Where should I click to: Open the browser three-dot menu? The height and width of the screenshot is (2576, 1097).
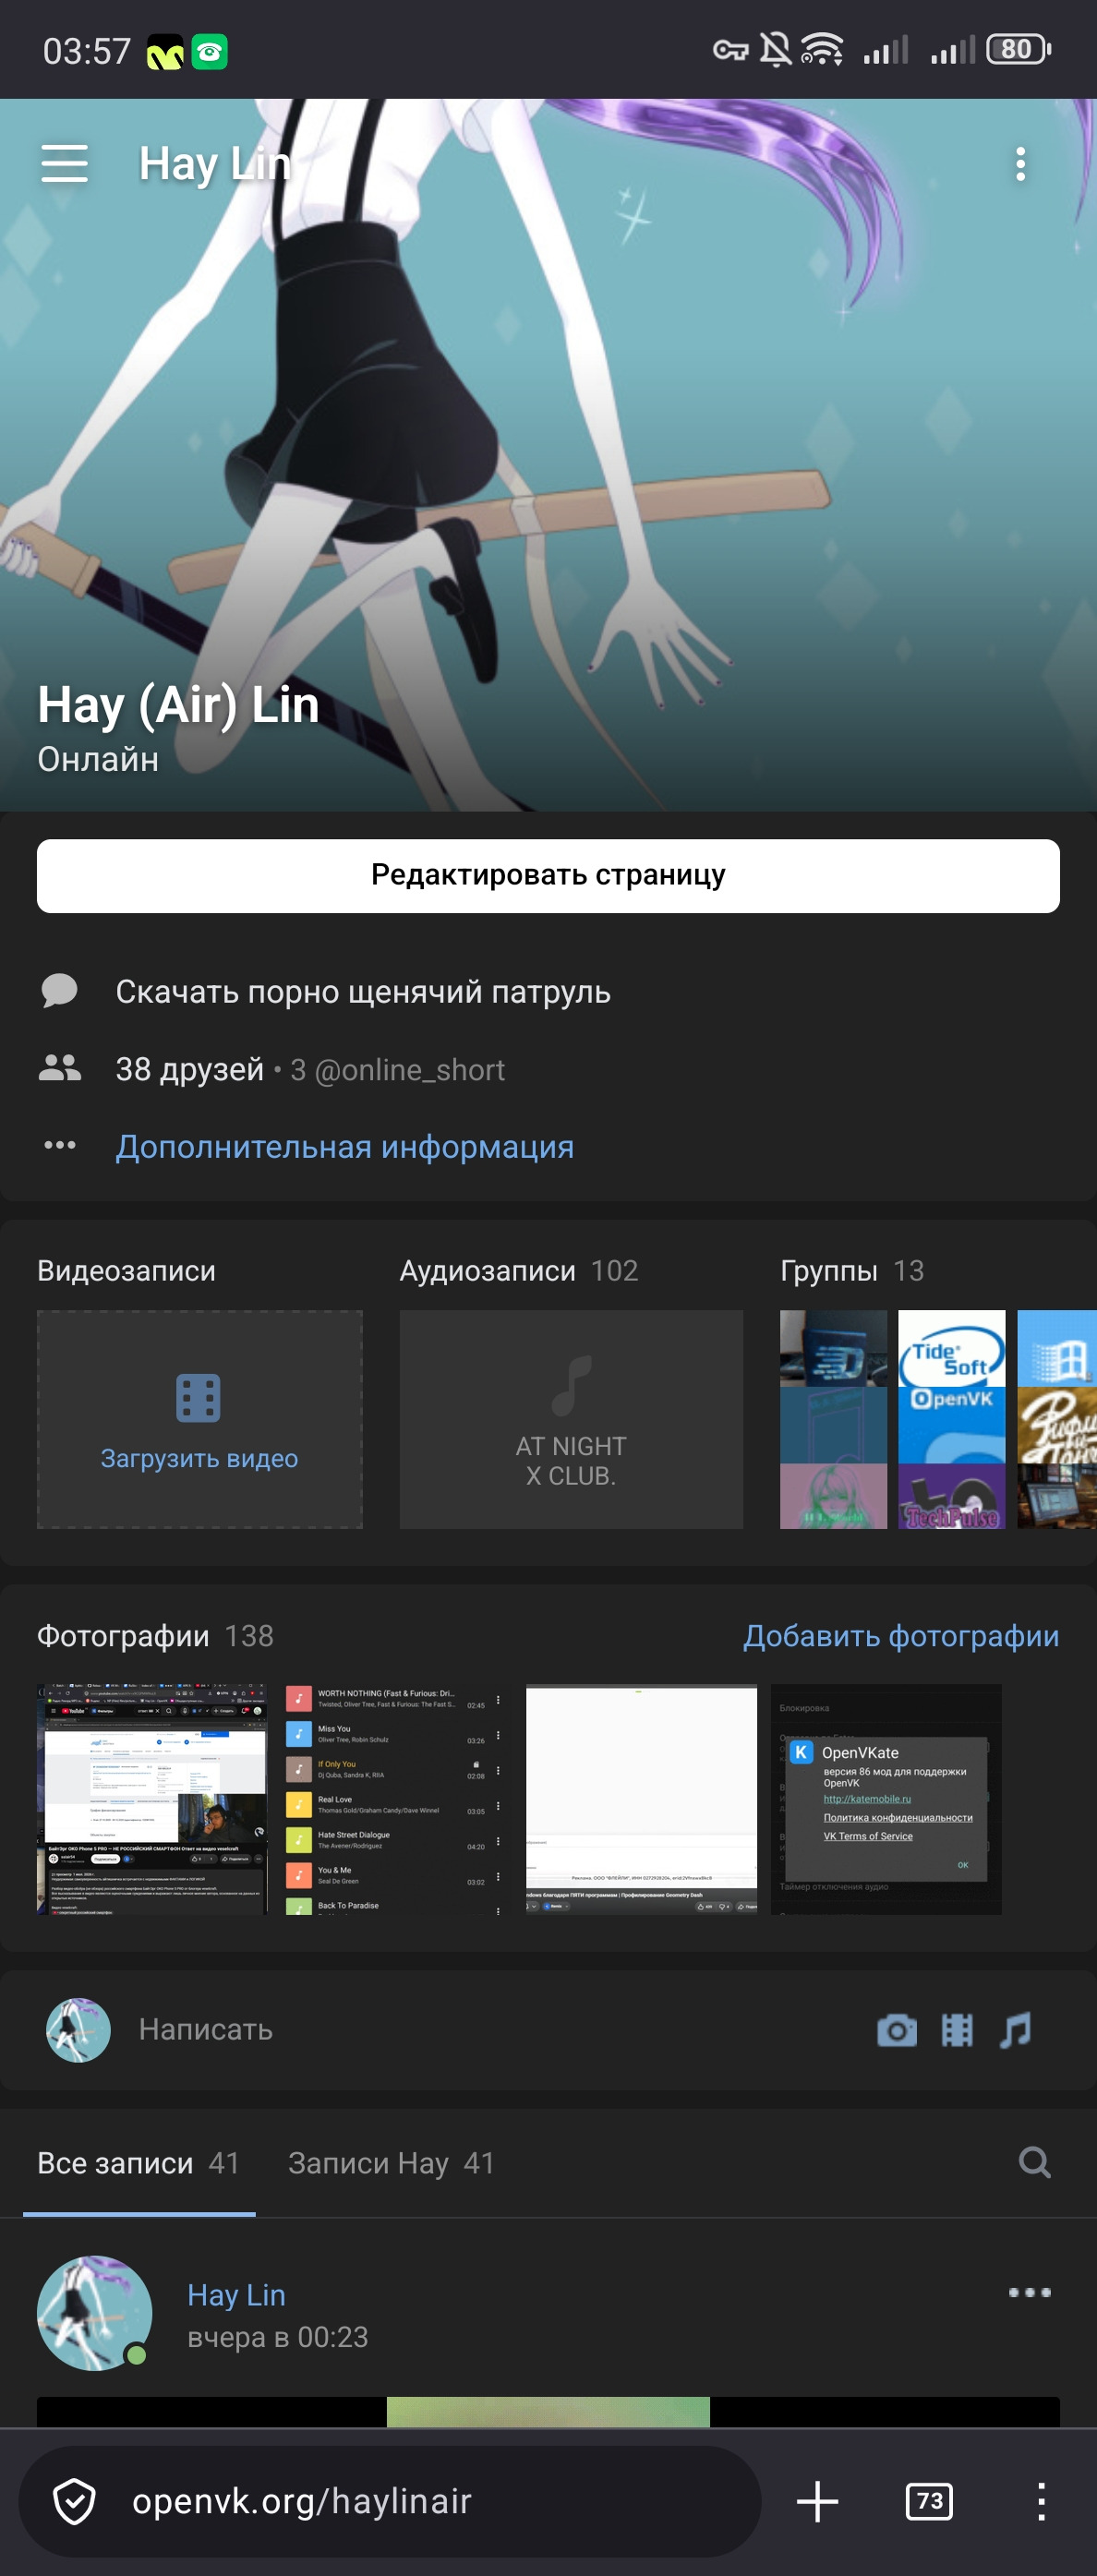click(1041, 2501)
